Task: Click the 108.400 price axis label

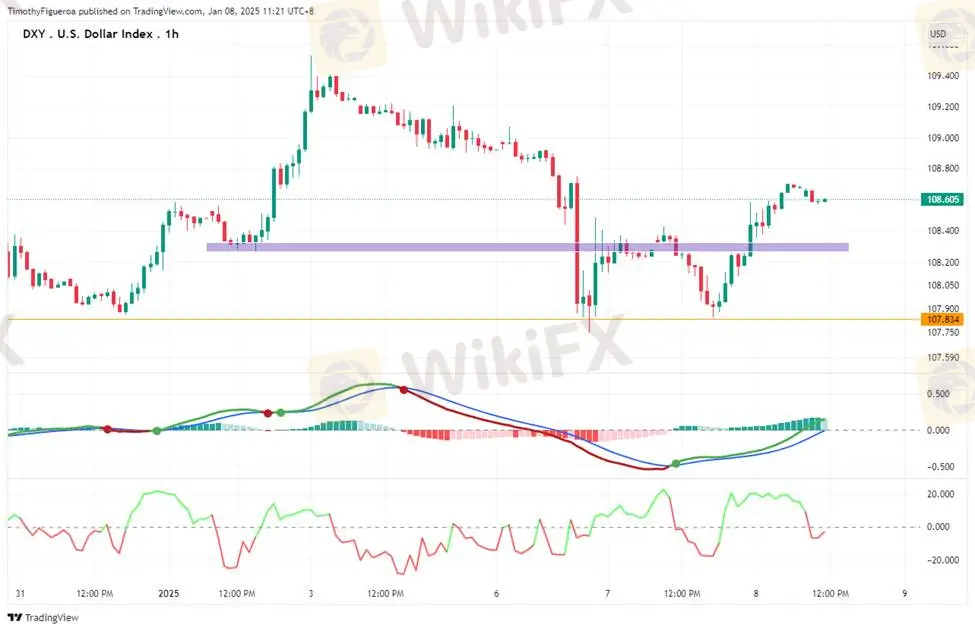Action: tap(943, 231)
